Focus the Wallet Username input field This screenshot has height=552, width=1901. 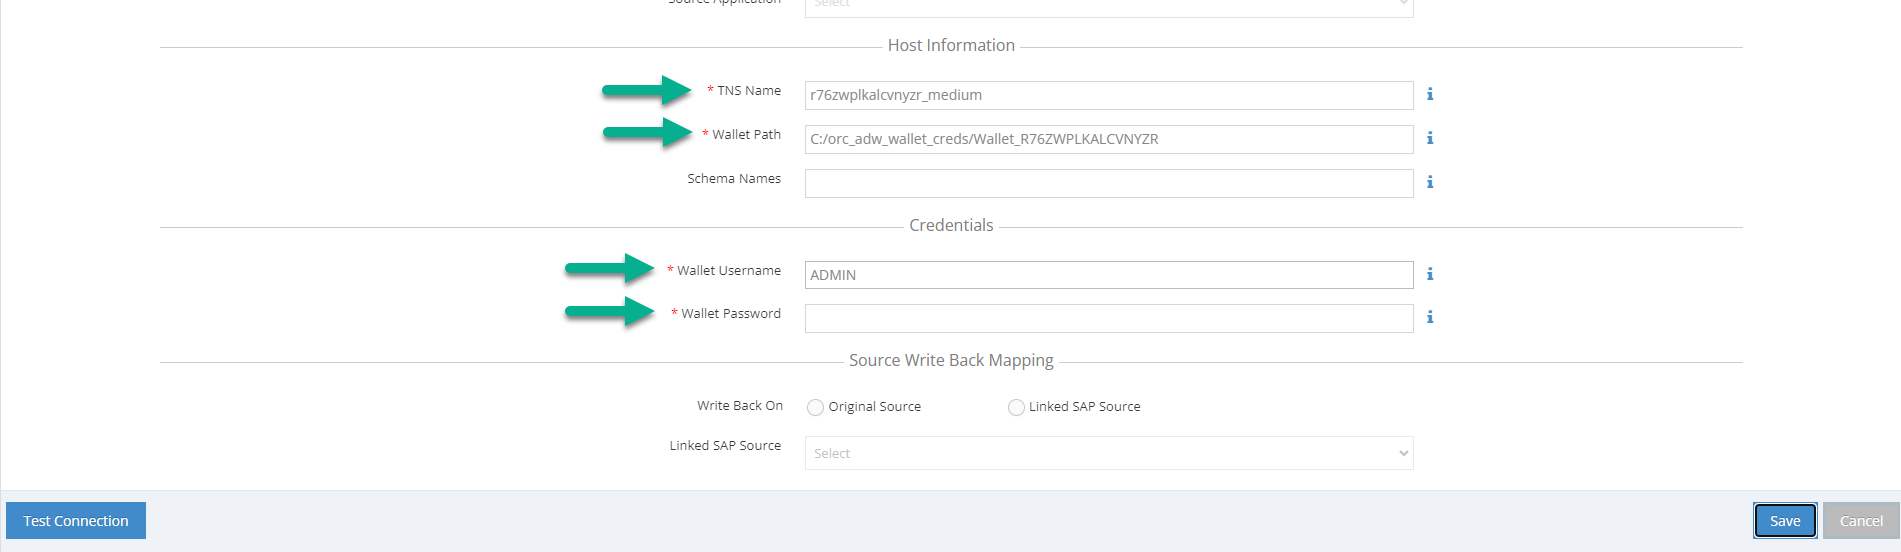(1109, 275)
